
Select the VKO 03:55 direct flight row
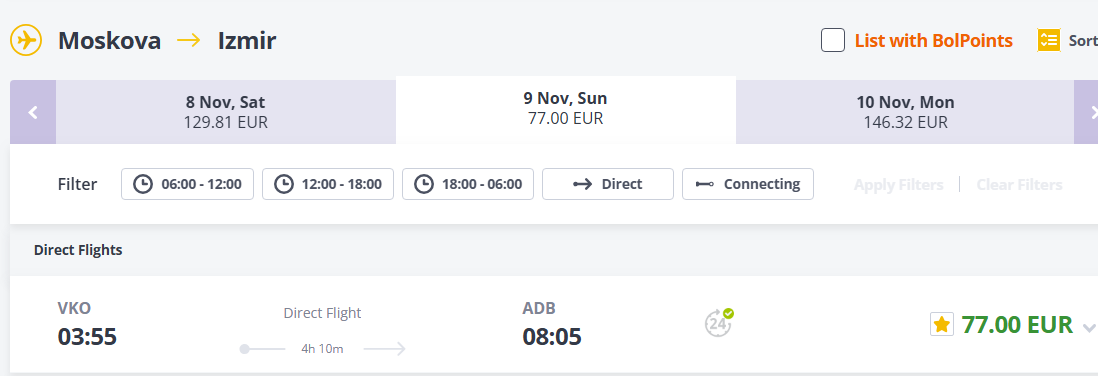(553, 324)
